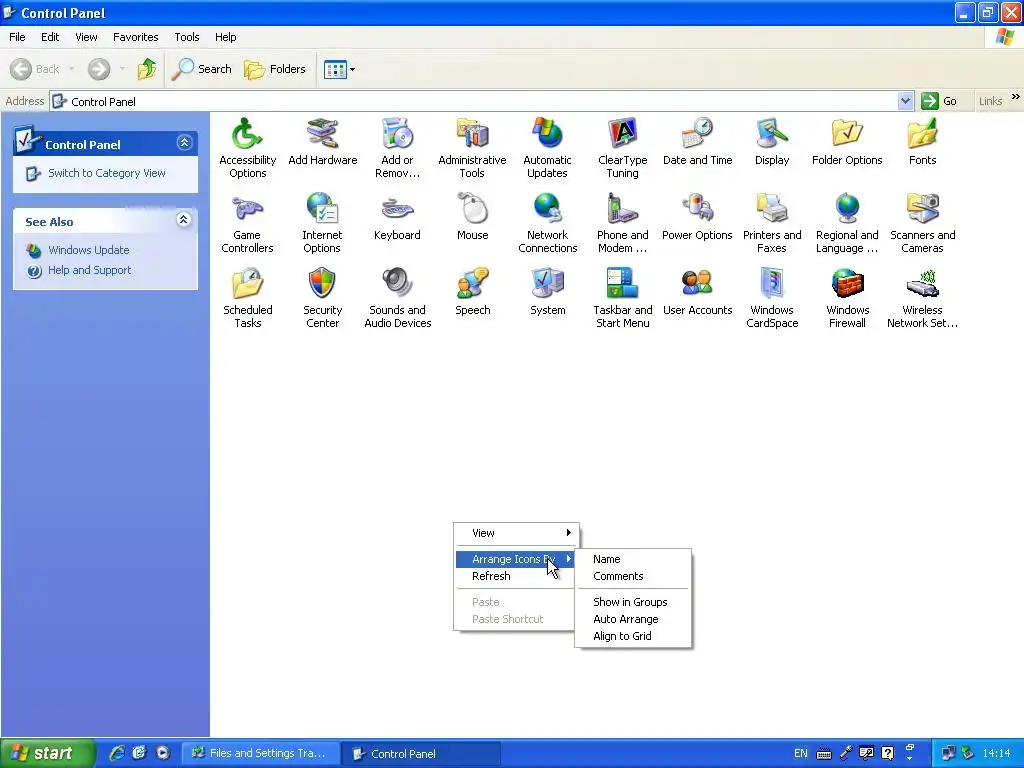Toggle Auto Arrange option
The height and width of the screenshot is (768, 1024).
625,619
